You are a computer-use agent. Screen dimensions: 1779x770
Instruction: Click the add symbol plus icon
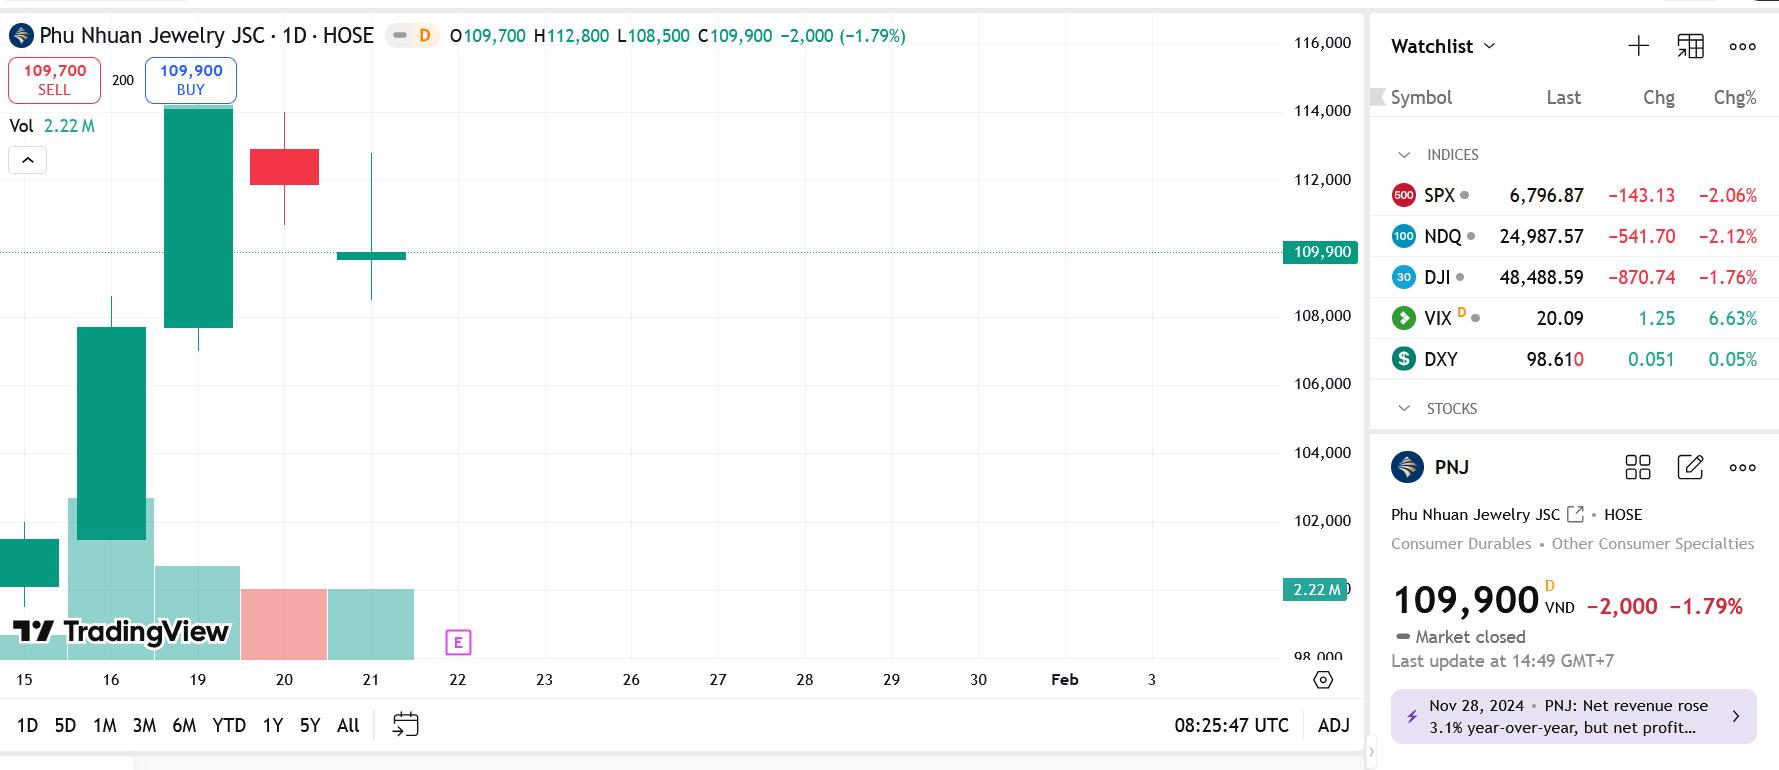[1638, 46]
